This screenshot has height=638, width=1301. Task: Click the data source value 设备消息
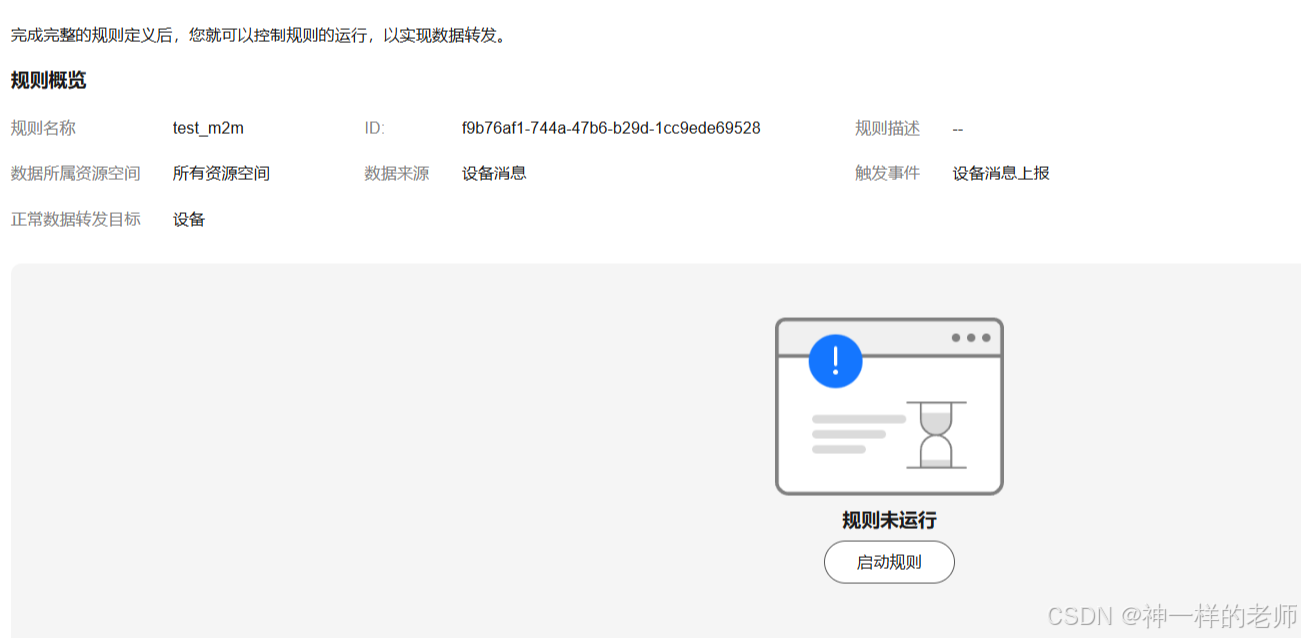coord(494,173)
